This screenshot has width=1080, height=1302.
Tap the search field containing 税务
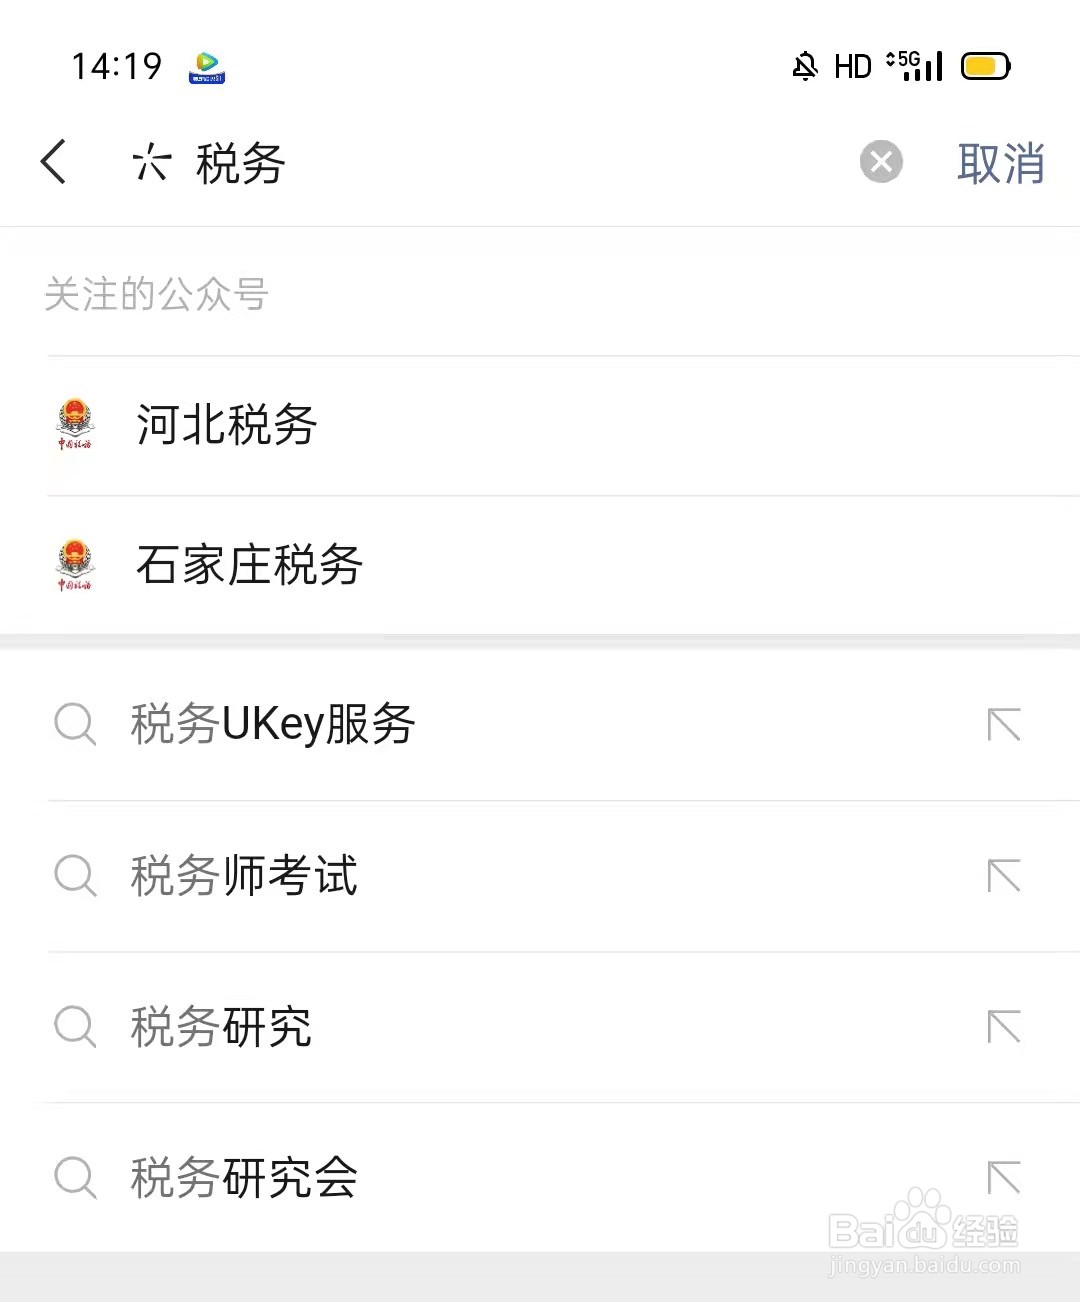[490, 163]
